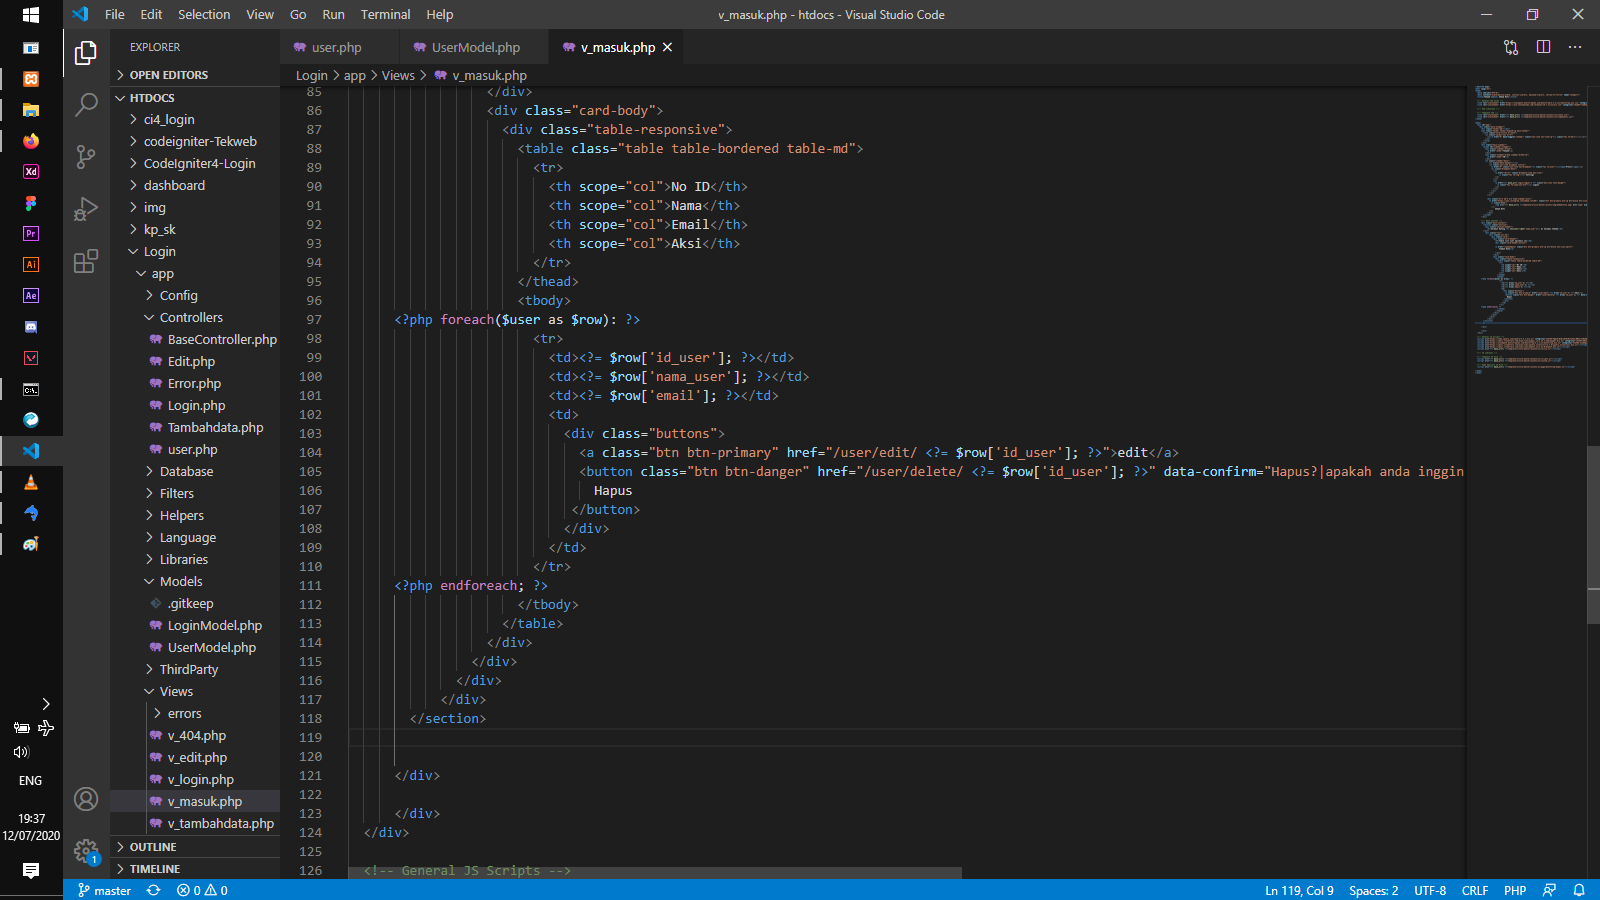Screen dimensions: 1600x900
Task: Open the Explorer view in activity bar
Action: (86, 52)
